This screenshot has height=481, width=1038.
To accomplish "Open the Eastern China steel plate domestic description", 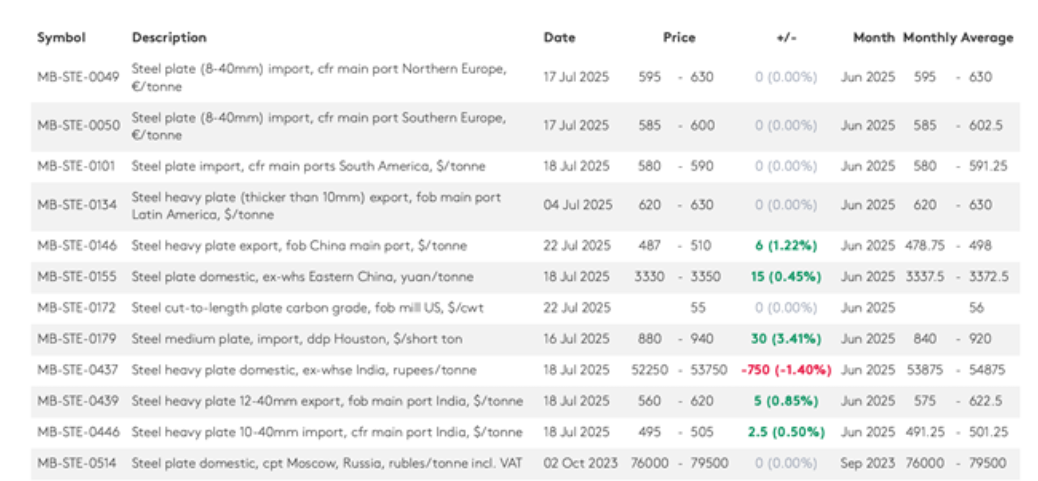I will pyautogui.click(x=303, y=277).
